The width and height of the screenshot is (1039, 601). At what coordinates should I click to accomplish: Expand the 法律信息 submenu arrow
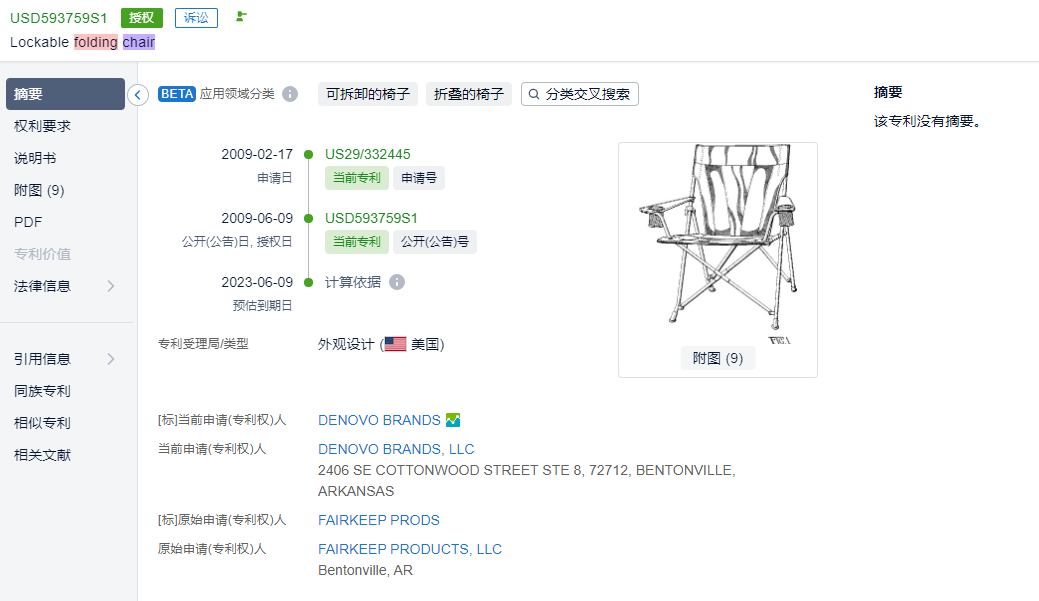[111, 286]
